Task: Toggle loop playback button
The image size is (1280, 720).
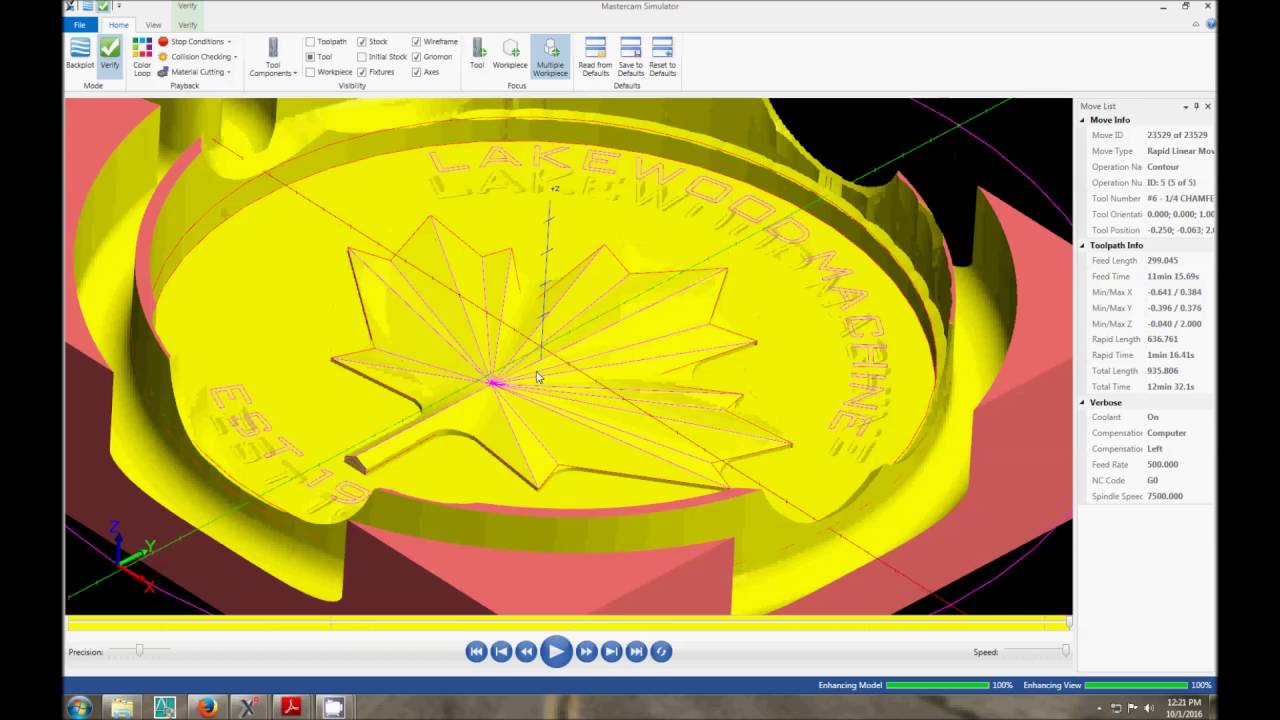Action: tap(661, 651)
